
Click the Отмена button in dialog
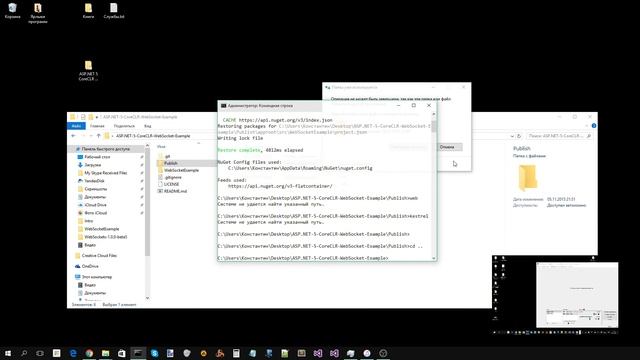pyautogui.click(x=447, y=147)
